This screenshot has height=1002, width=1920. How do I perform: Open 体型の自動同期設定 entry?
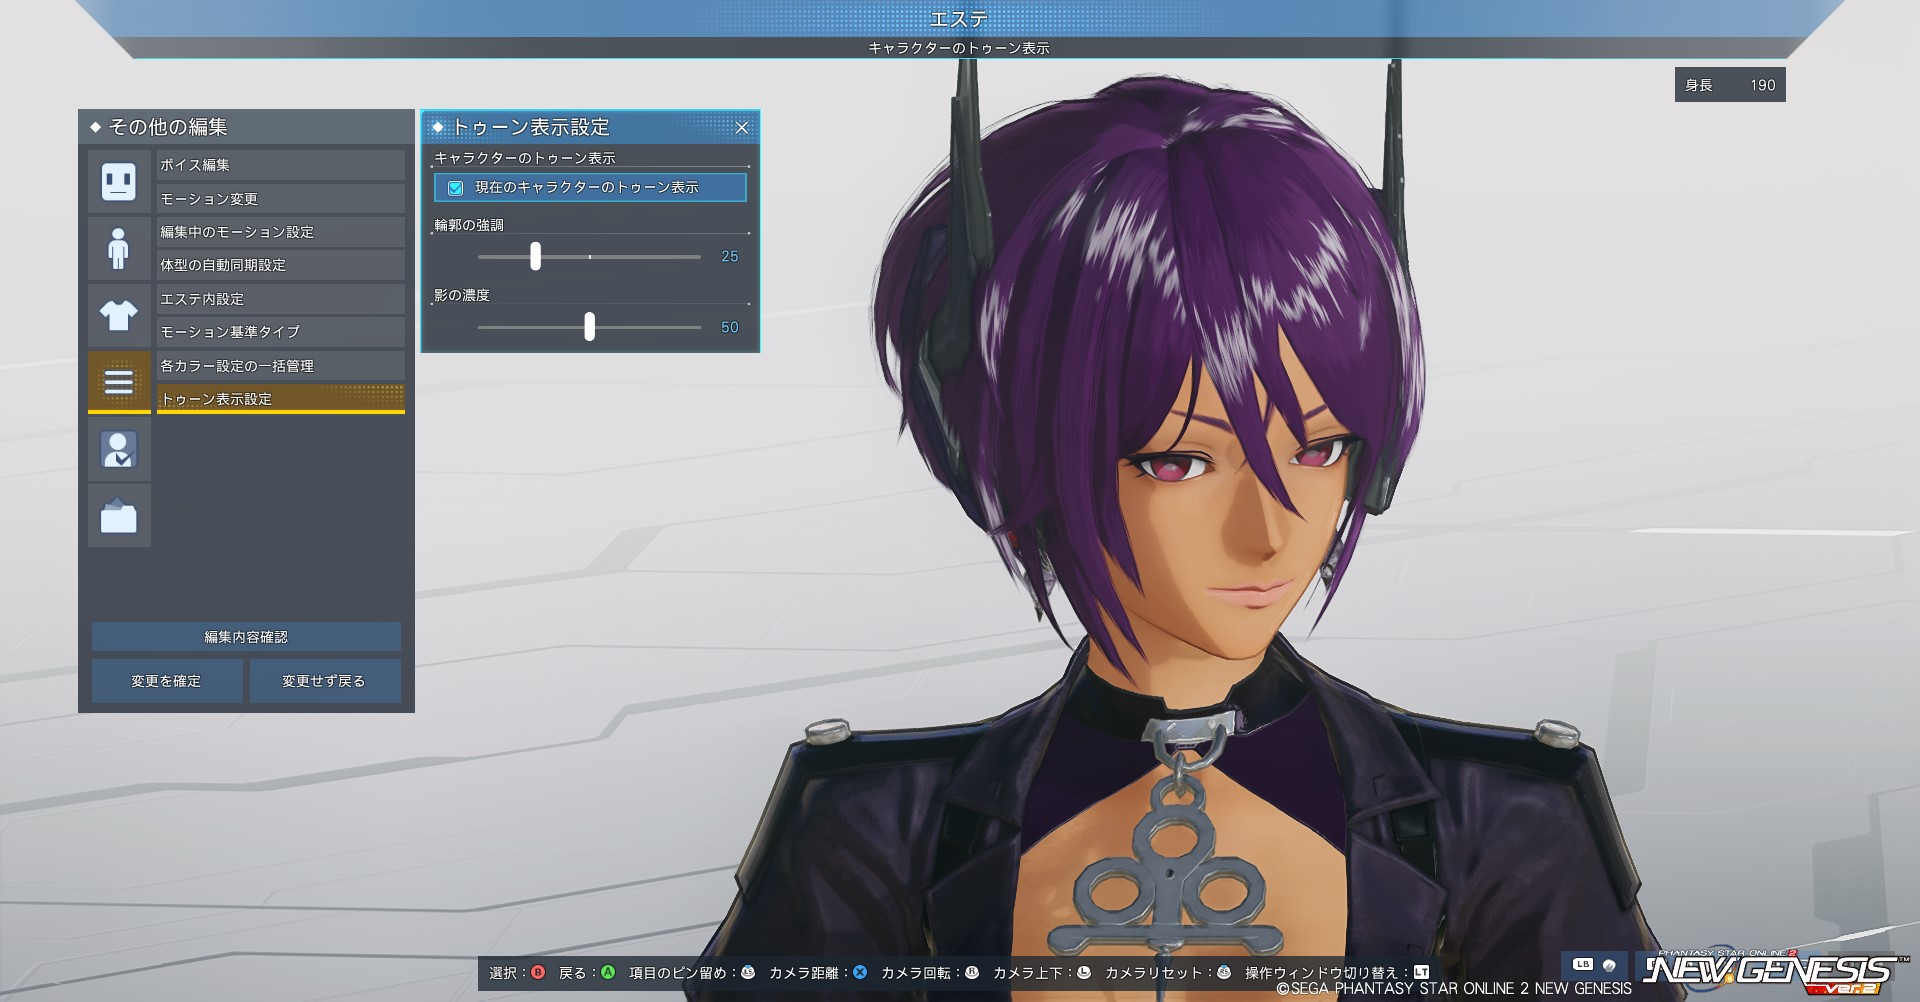(281, 265)
